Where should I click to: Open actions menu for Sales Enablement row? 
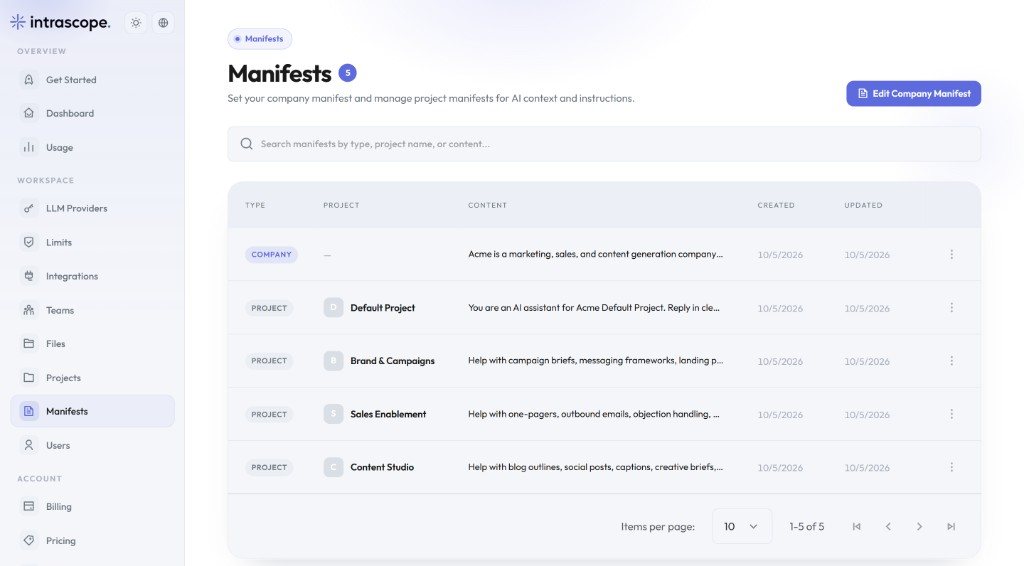952,414
